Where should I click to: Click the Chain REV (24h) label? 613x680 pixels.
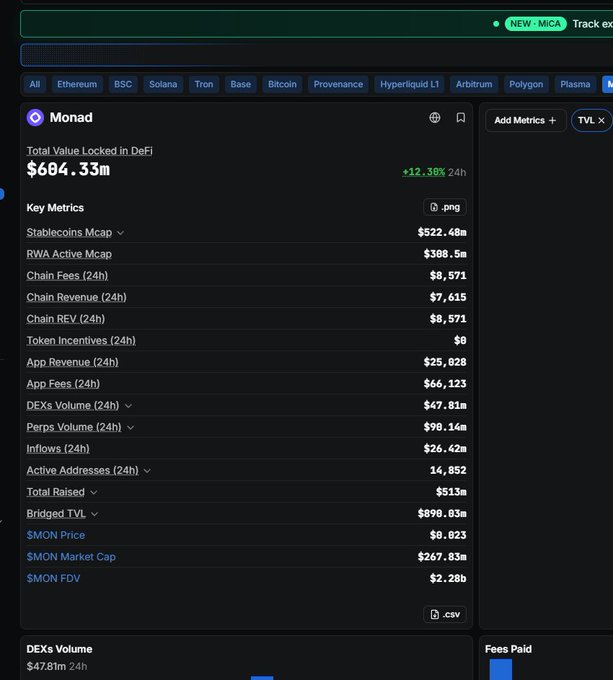coord(65,319)
